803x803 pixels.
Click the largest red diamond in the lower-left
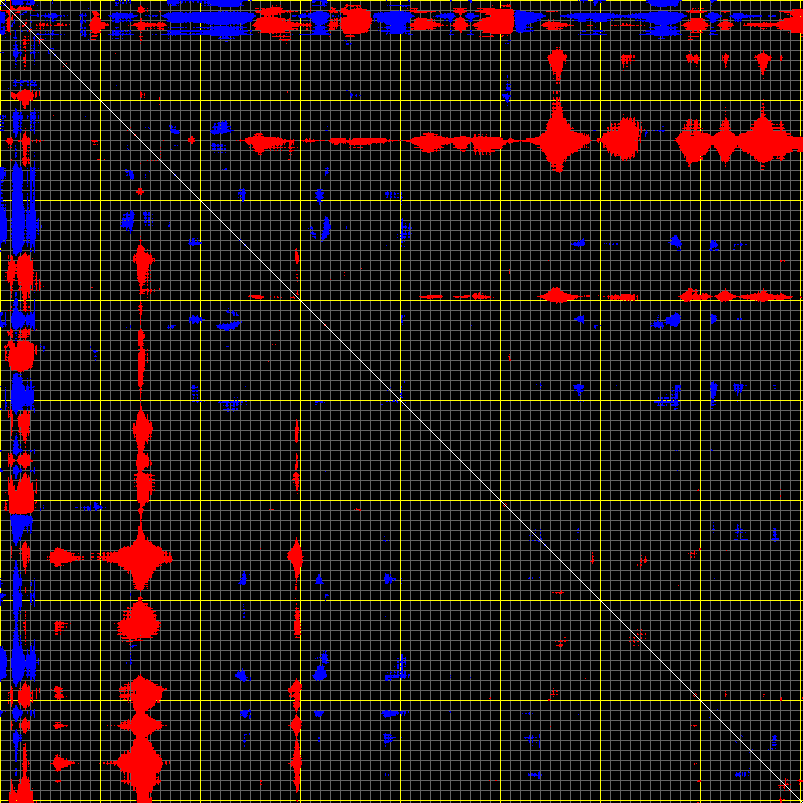point(141,557)
